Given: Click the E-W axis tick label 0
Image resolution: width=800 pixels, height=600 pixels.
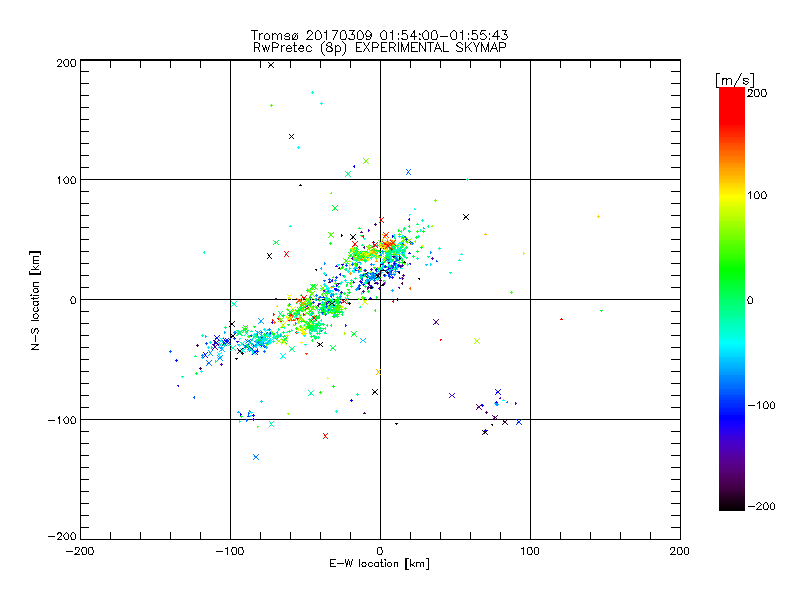Looking at the screenshot, I should pos(380,552).
